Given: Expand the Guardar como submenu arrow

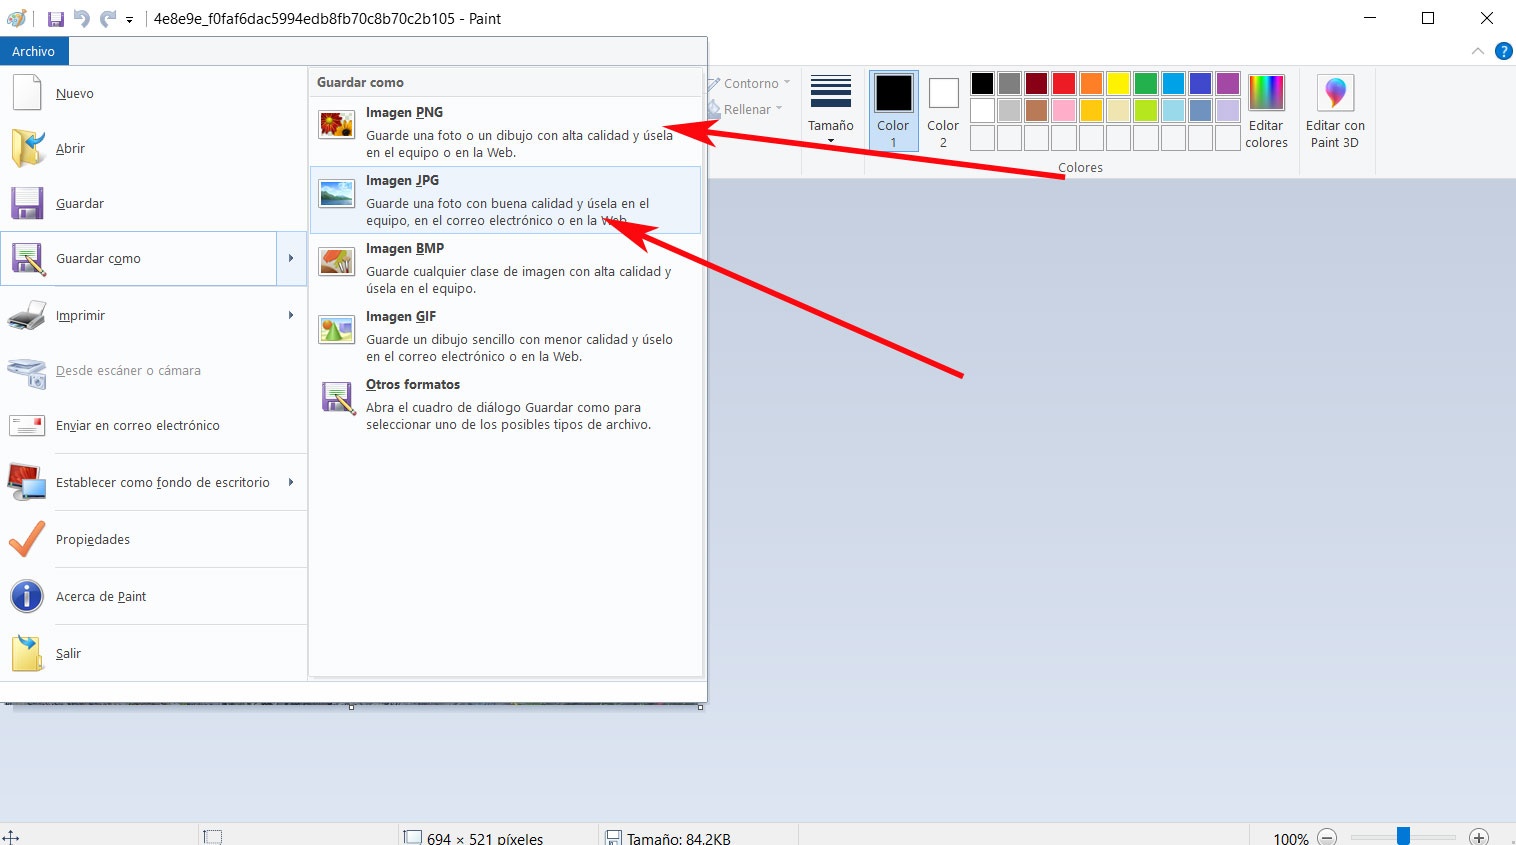Looking at the screenshot, I should click(x=291, y=258).
